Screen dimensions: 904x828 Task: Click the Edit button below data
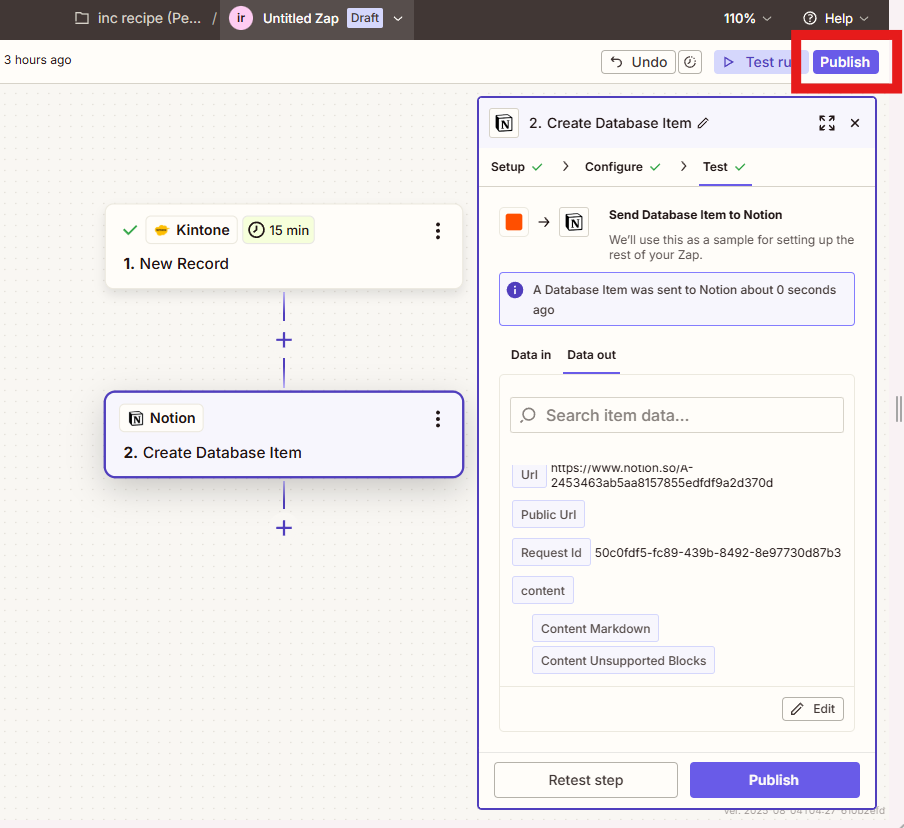pyautogui.click(x=813, y=709)
